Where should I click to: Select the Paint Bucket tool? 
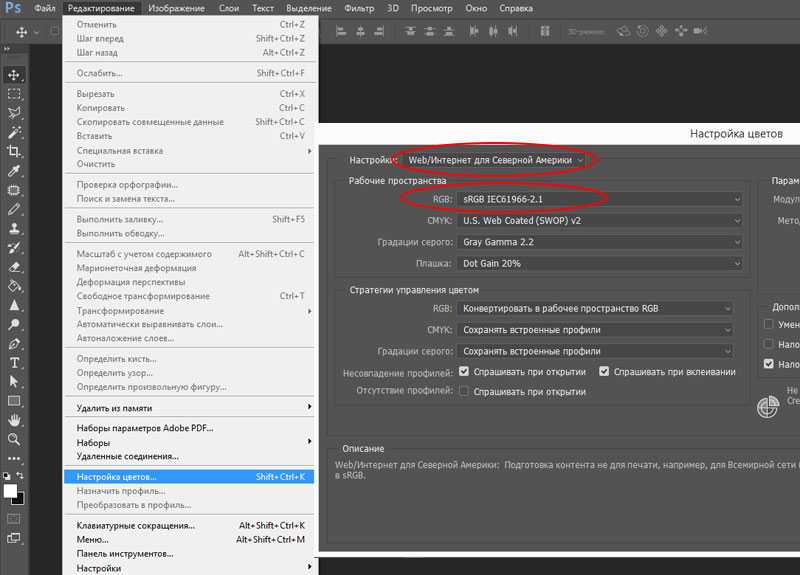[14, 286]
